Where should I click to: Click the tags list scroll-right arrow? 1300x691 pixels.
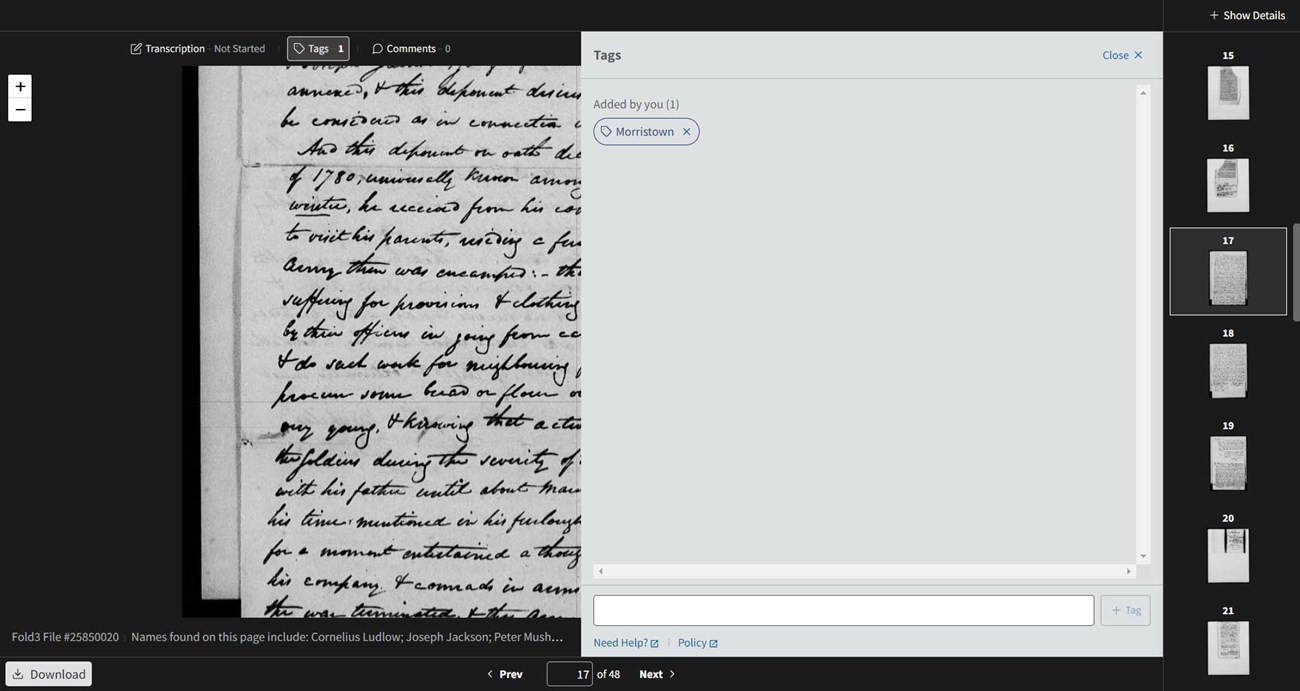(x=1129, y=571)
